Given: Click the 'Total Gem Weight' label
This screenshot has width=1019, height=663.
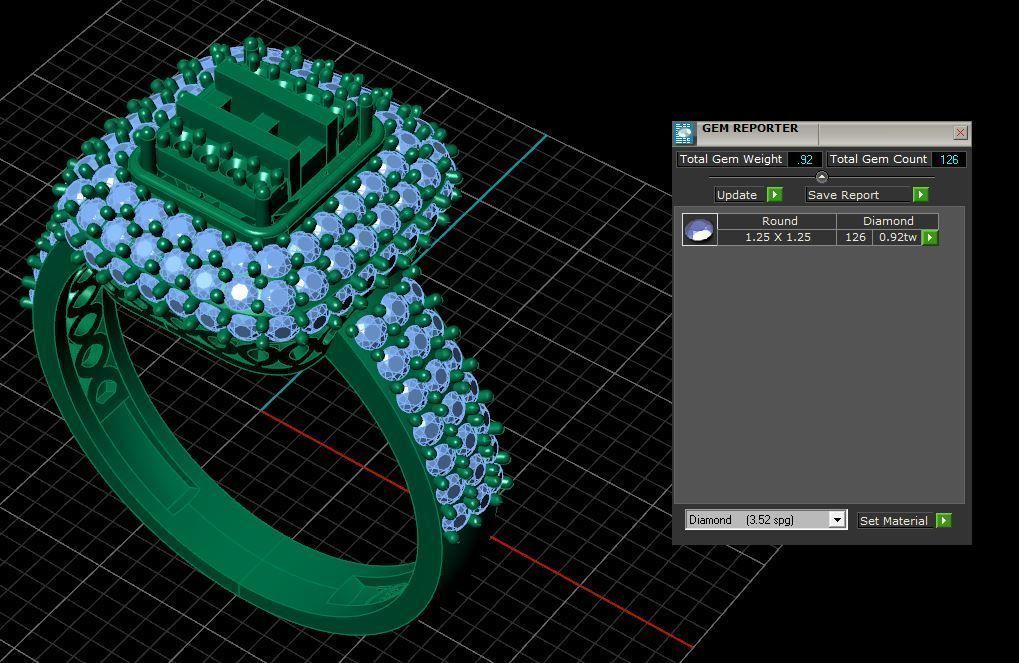Looking at the screenshot, I should 732,159.
